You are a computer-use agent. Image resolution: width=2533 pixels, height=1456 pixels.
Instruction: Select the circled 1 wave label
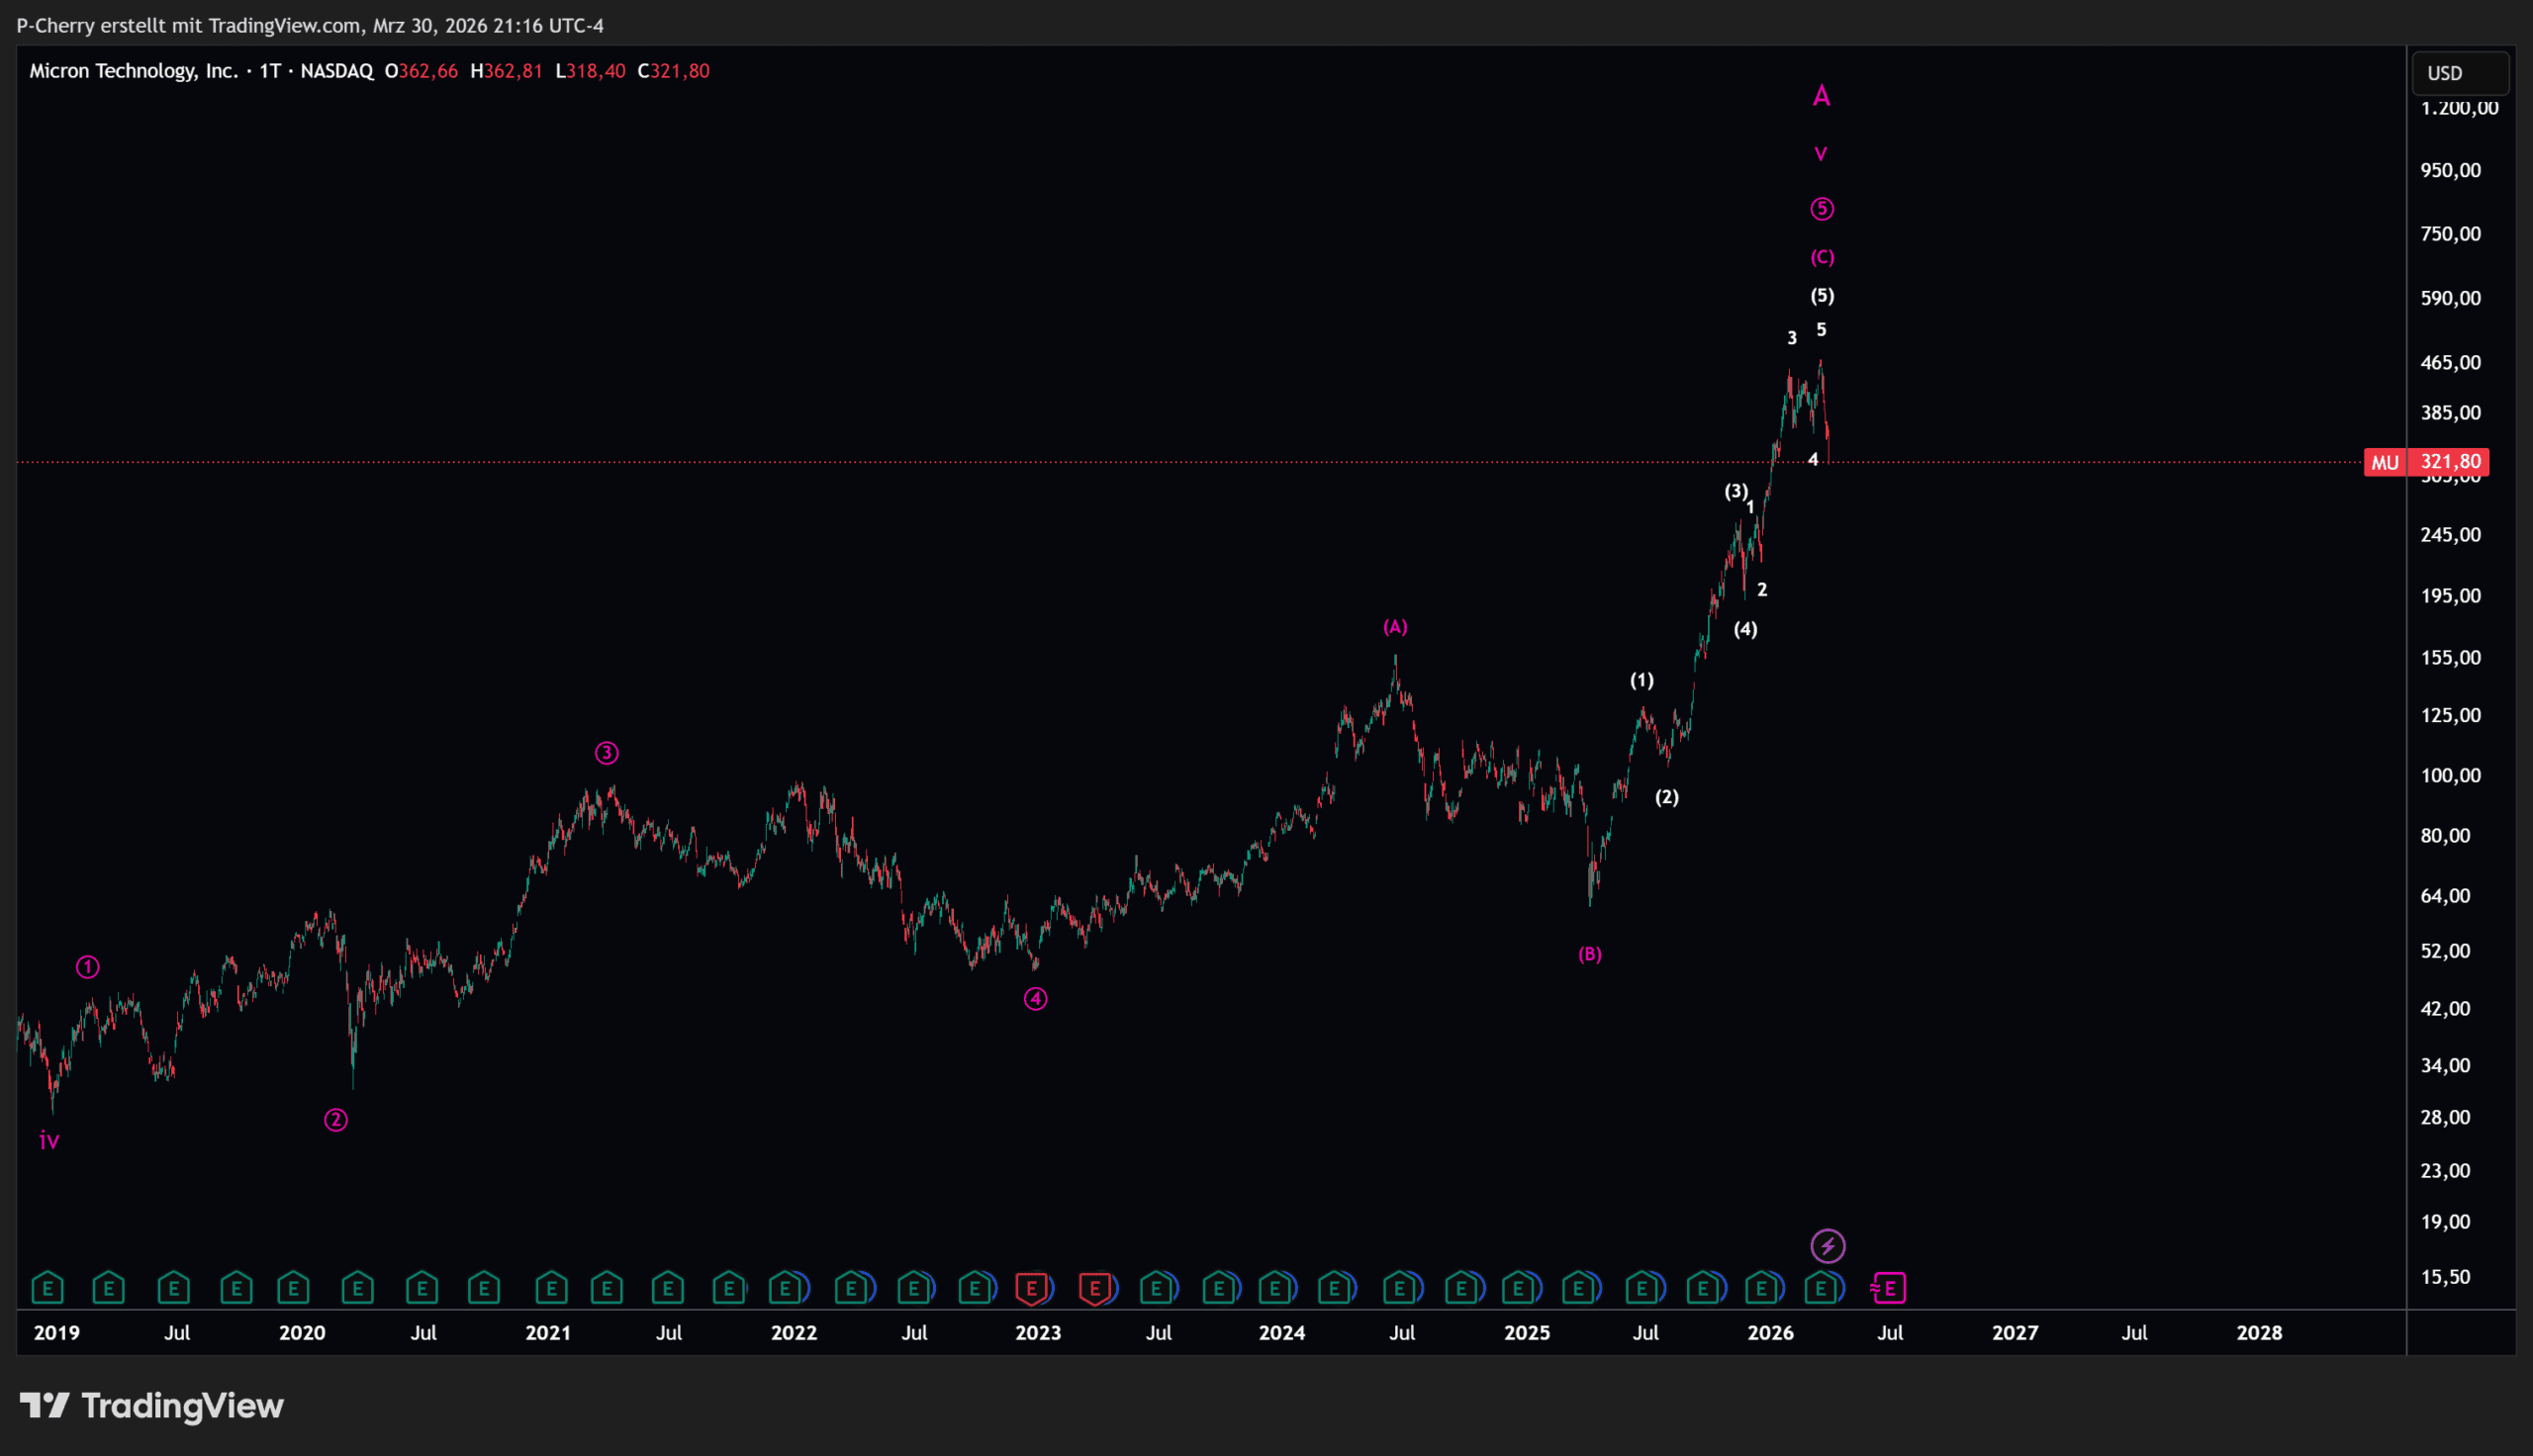tap(88, 967)
